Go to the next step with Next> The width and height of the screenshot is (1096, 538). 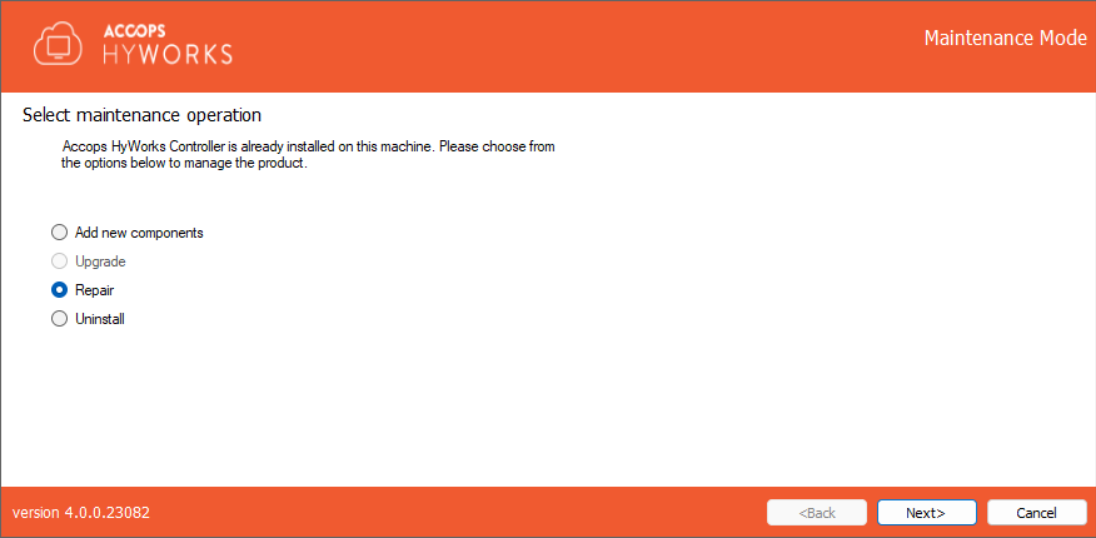(x=927, y=512)
